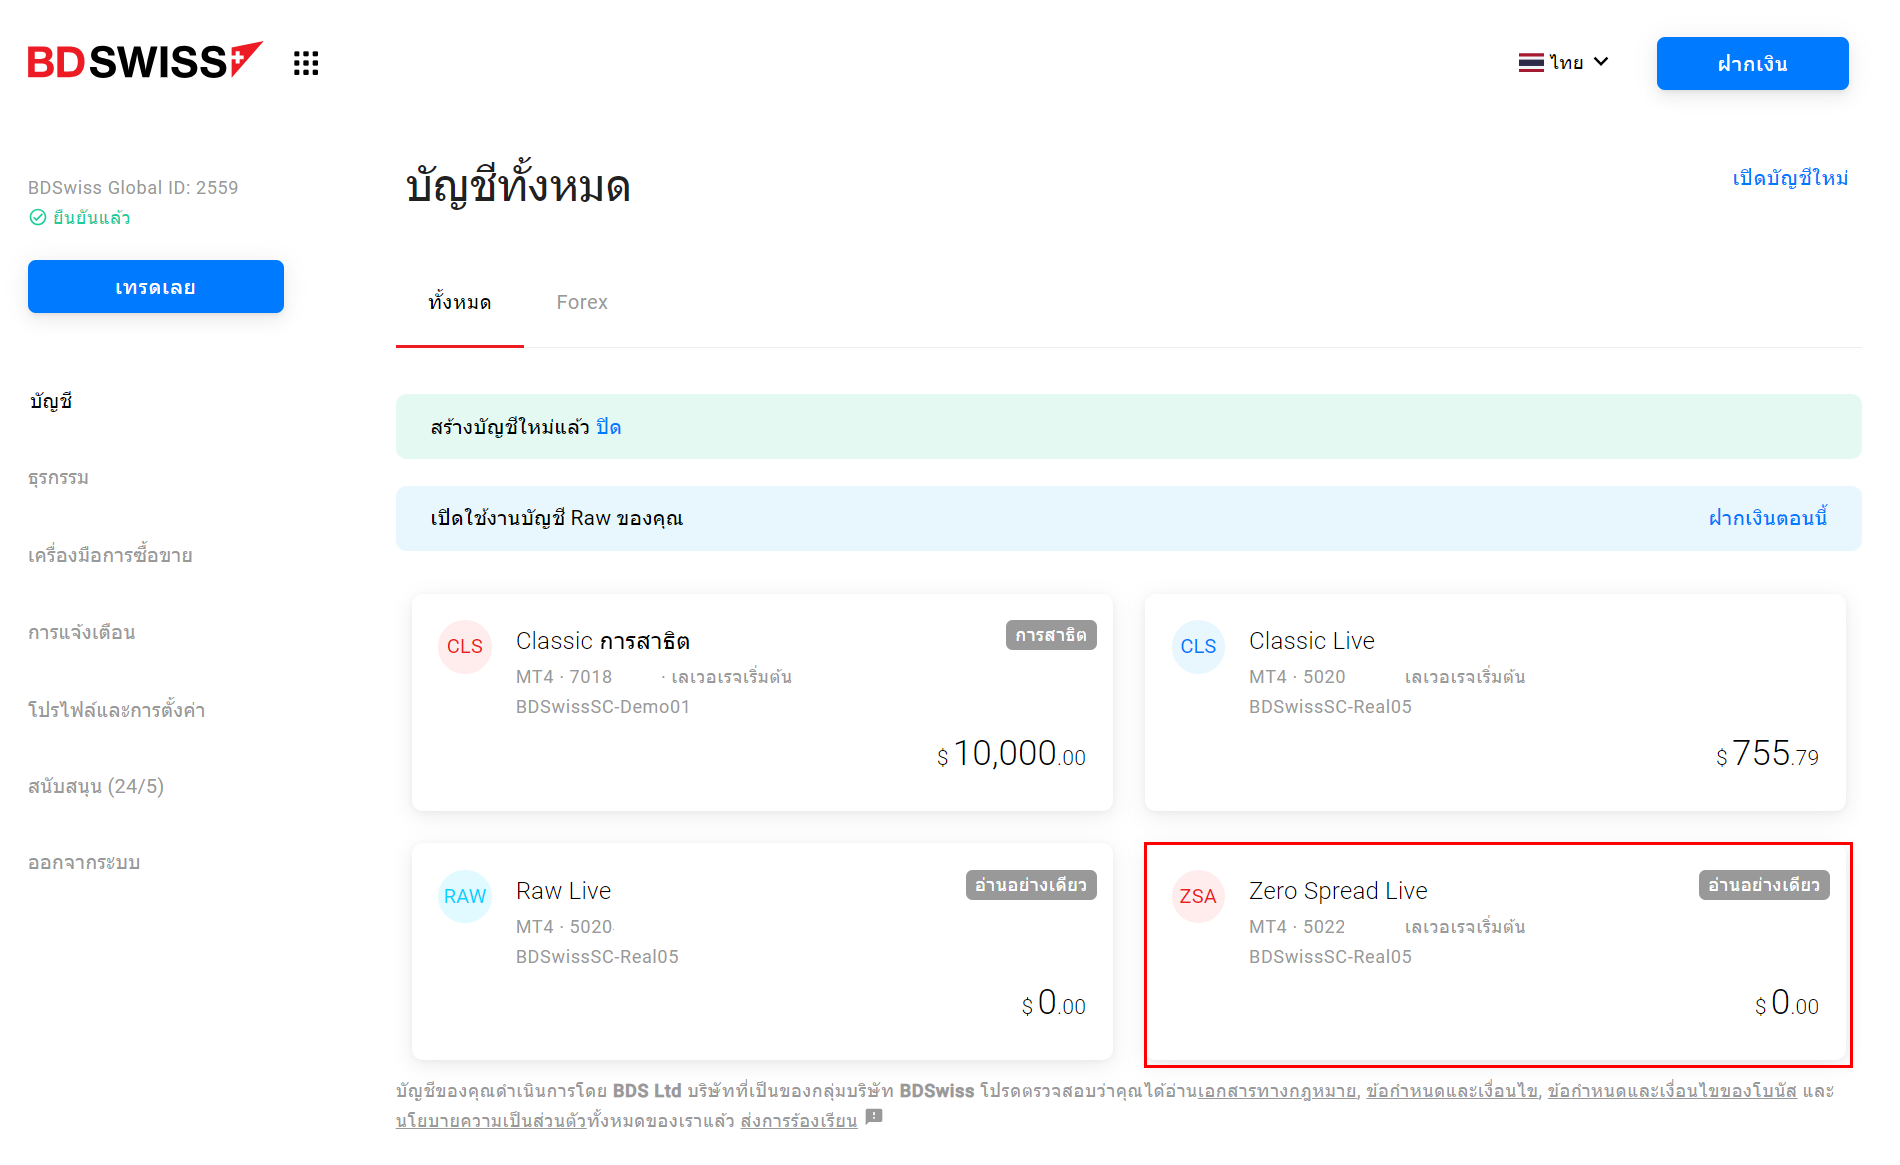Click ออกจากระบบ to log out
Screen dimensions: 1900x1165
click(x=84, y=863)
